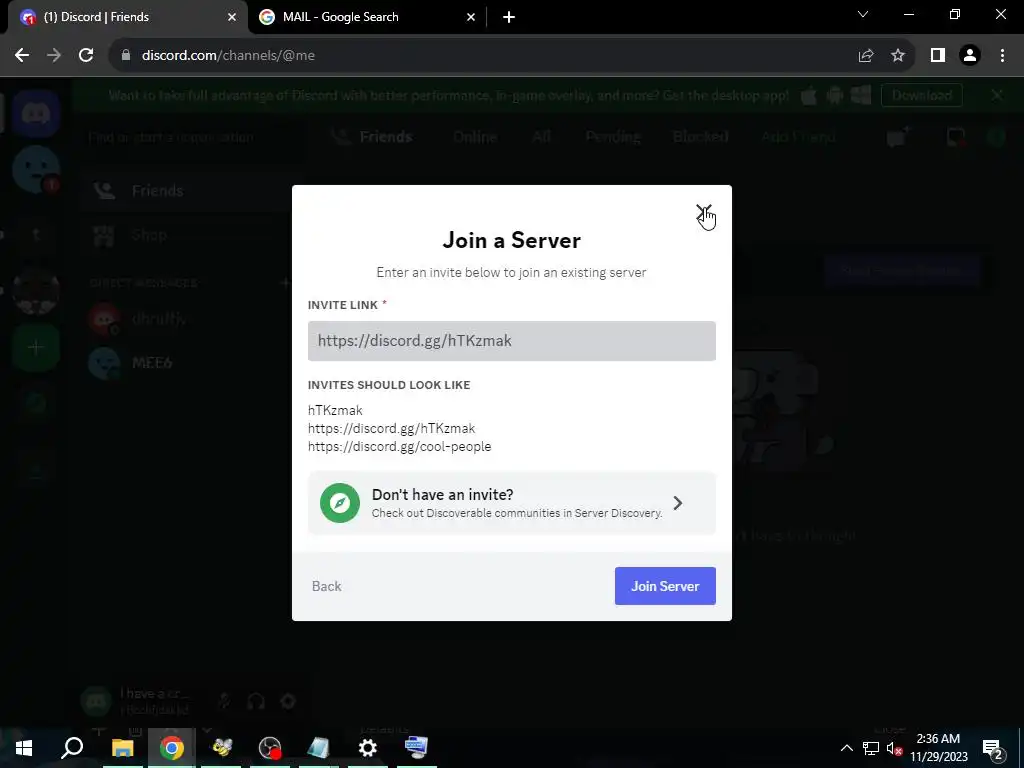Click the Discord home icon in server list
The image size is (1024, 768).
pyautogui.click(x=36, y=114)
